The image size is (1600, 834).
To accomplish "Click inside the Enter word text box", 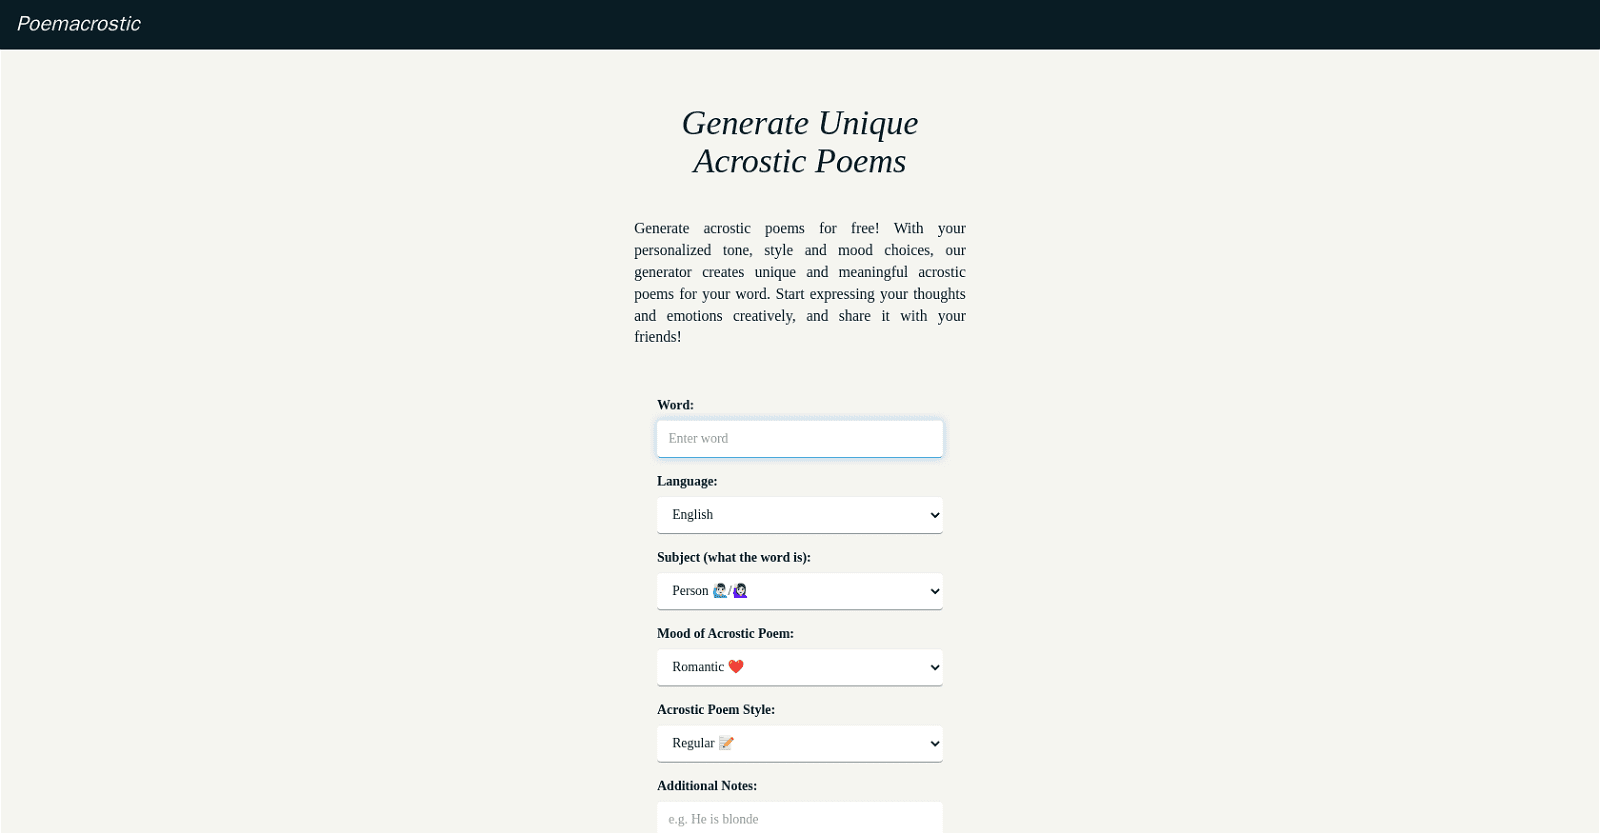I will [x=799, y=438].
